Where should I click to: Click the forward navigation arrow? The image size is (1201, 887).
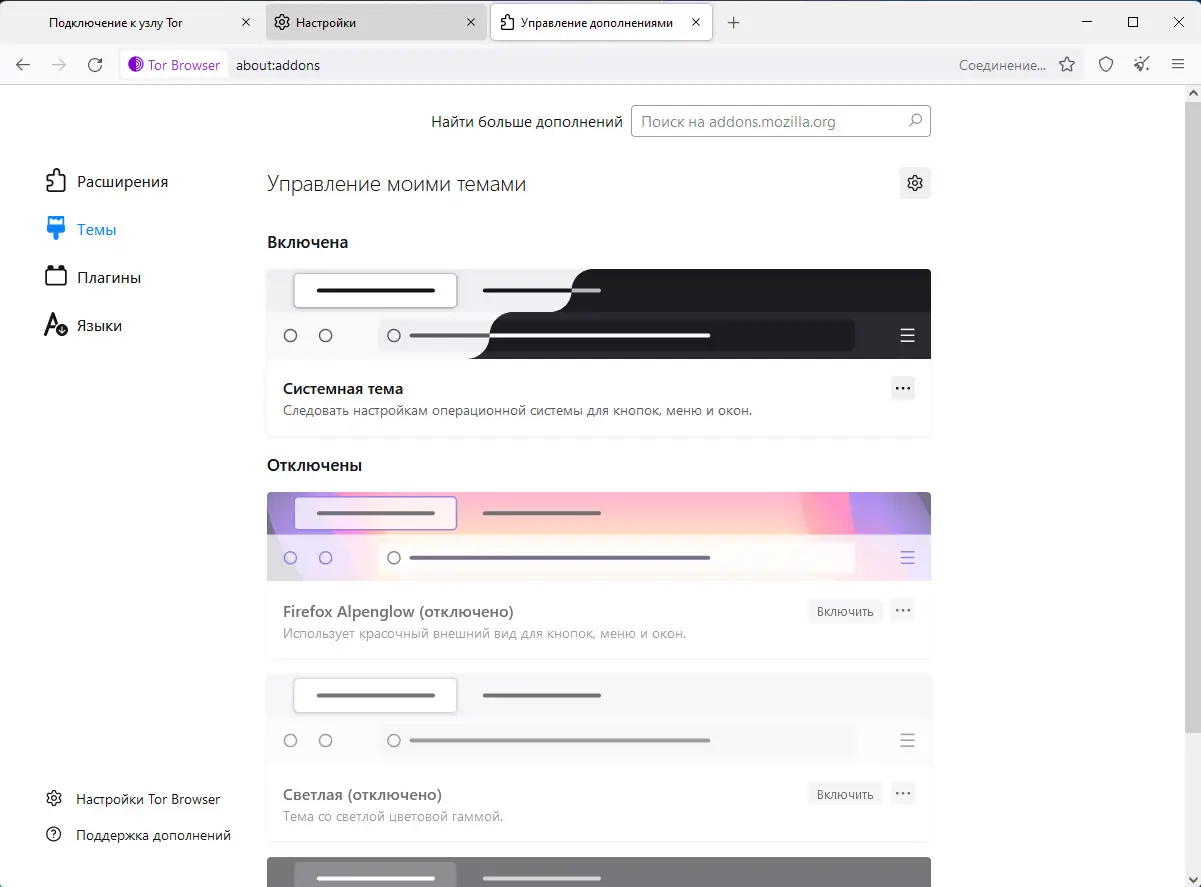pyautogui.click(x=59, y=65)
